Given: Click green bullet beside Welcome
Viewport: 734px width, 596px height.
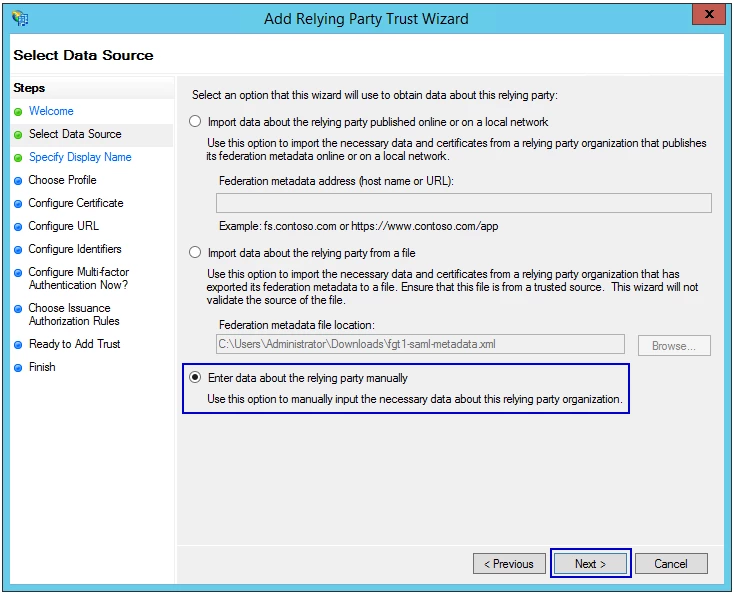Looking at the screenshot, I should (18, 112).
